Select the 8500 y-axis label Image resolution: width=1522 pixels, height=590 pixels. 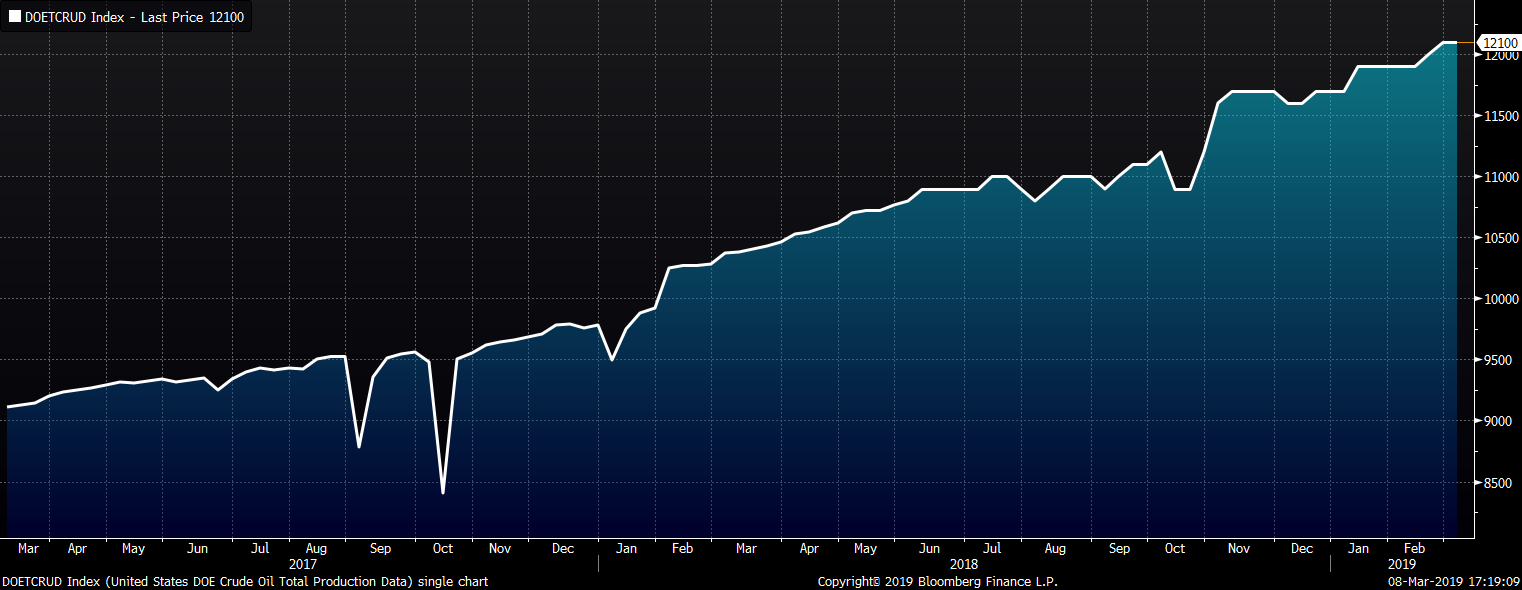point(1497,483)
